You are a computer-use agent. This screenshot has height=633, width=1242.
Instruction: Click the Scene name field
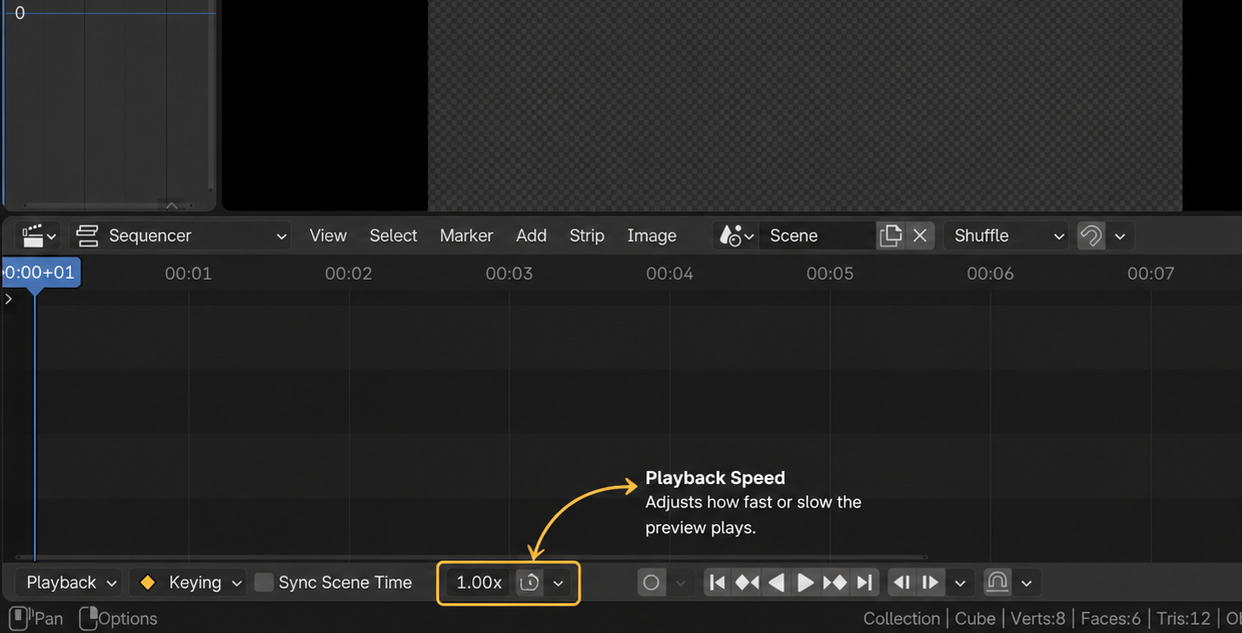pos(817,236)
